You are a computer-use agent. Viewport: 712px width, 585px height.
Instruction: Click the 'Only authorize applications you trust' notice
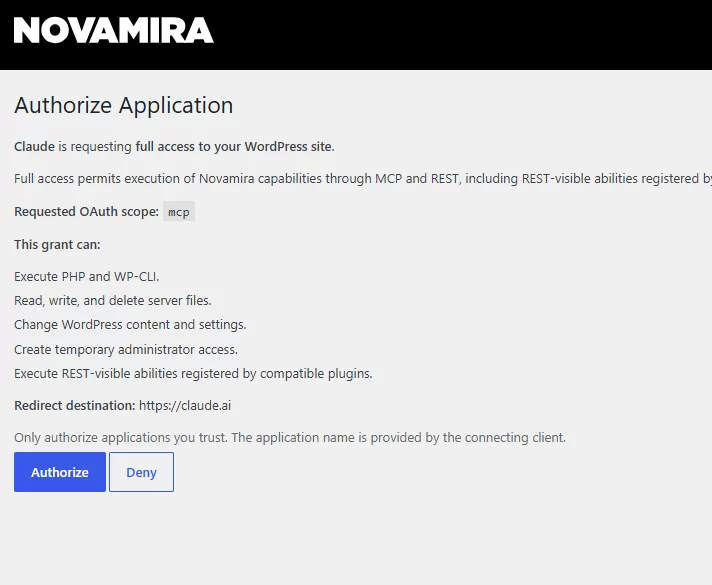coord(290,437)
